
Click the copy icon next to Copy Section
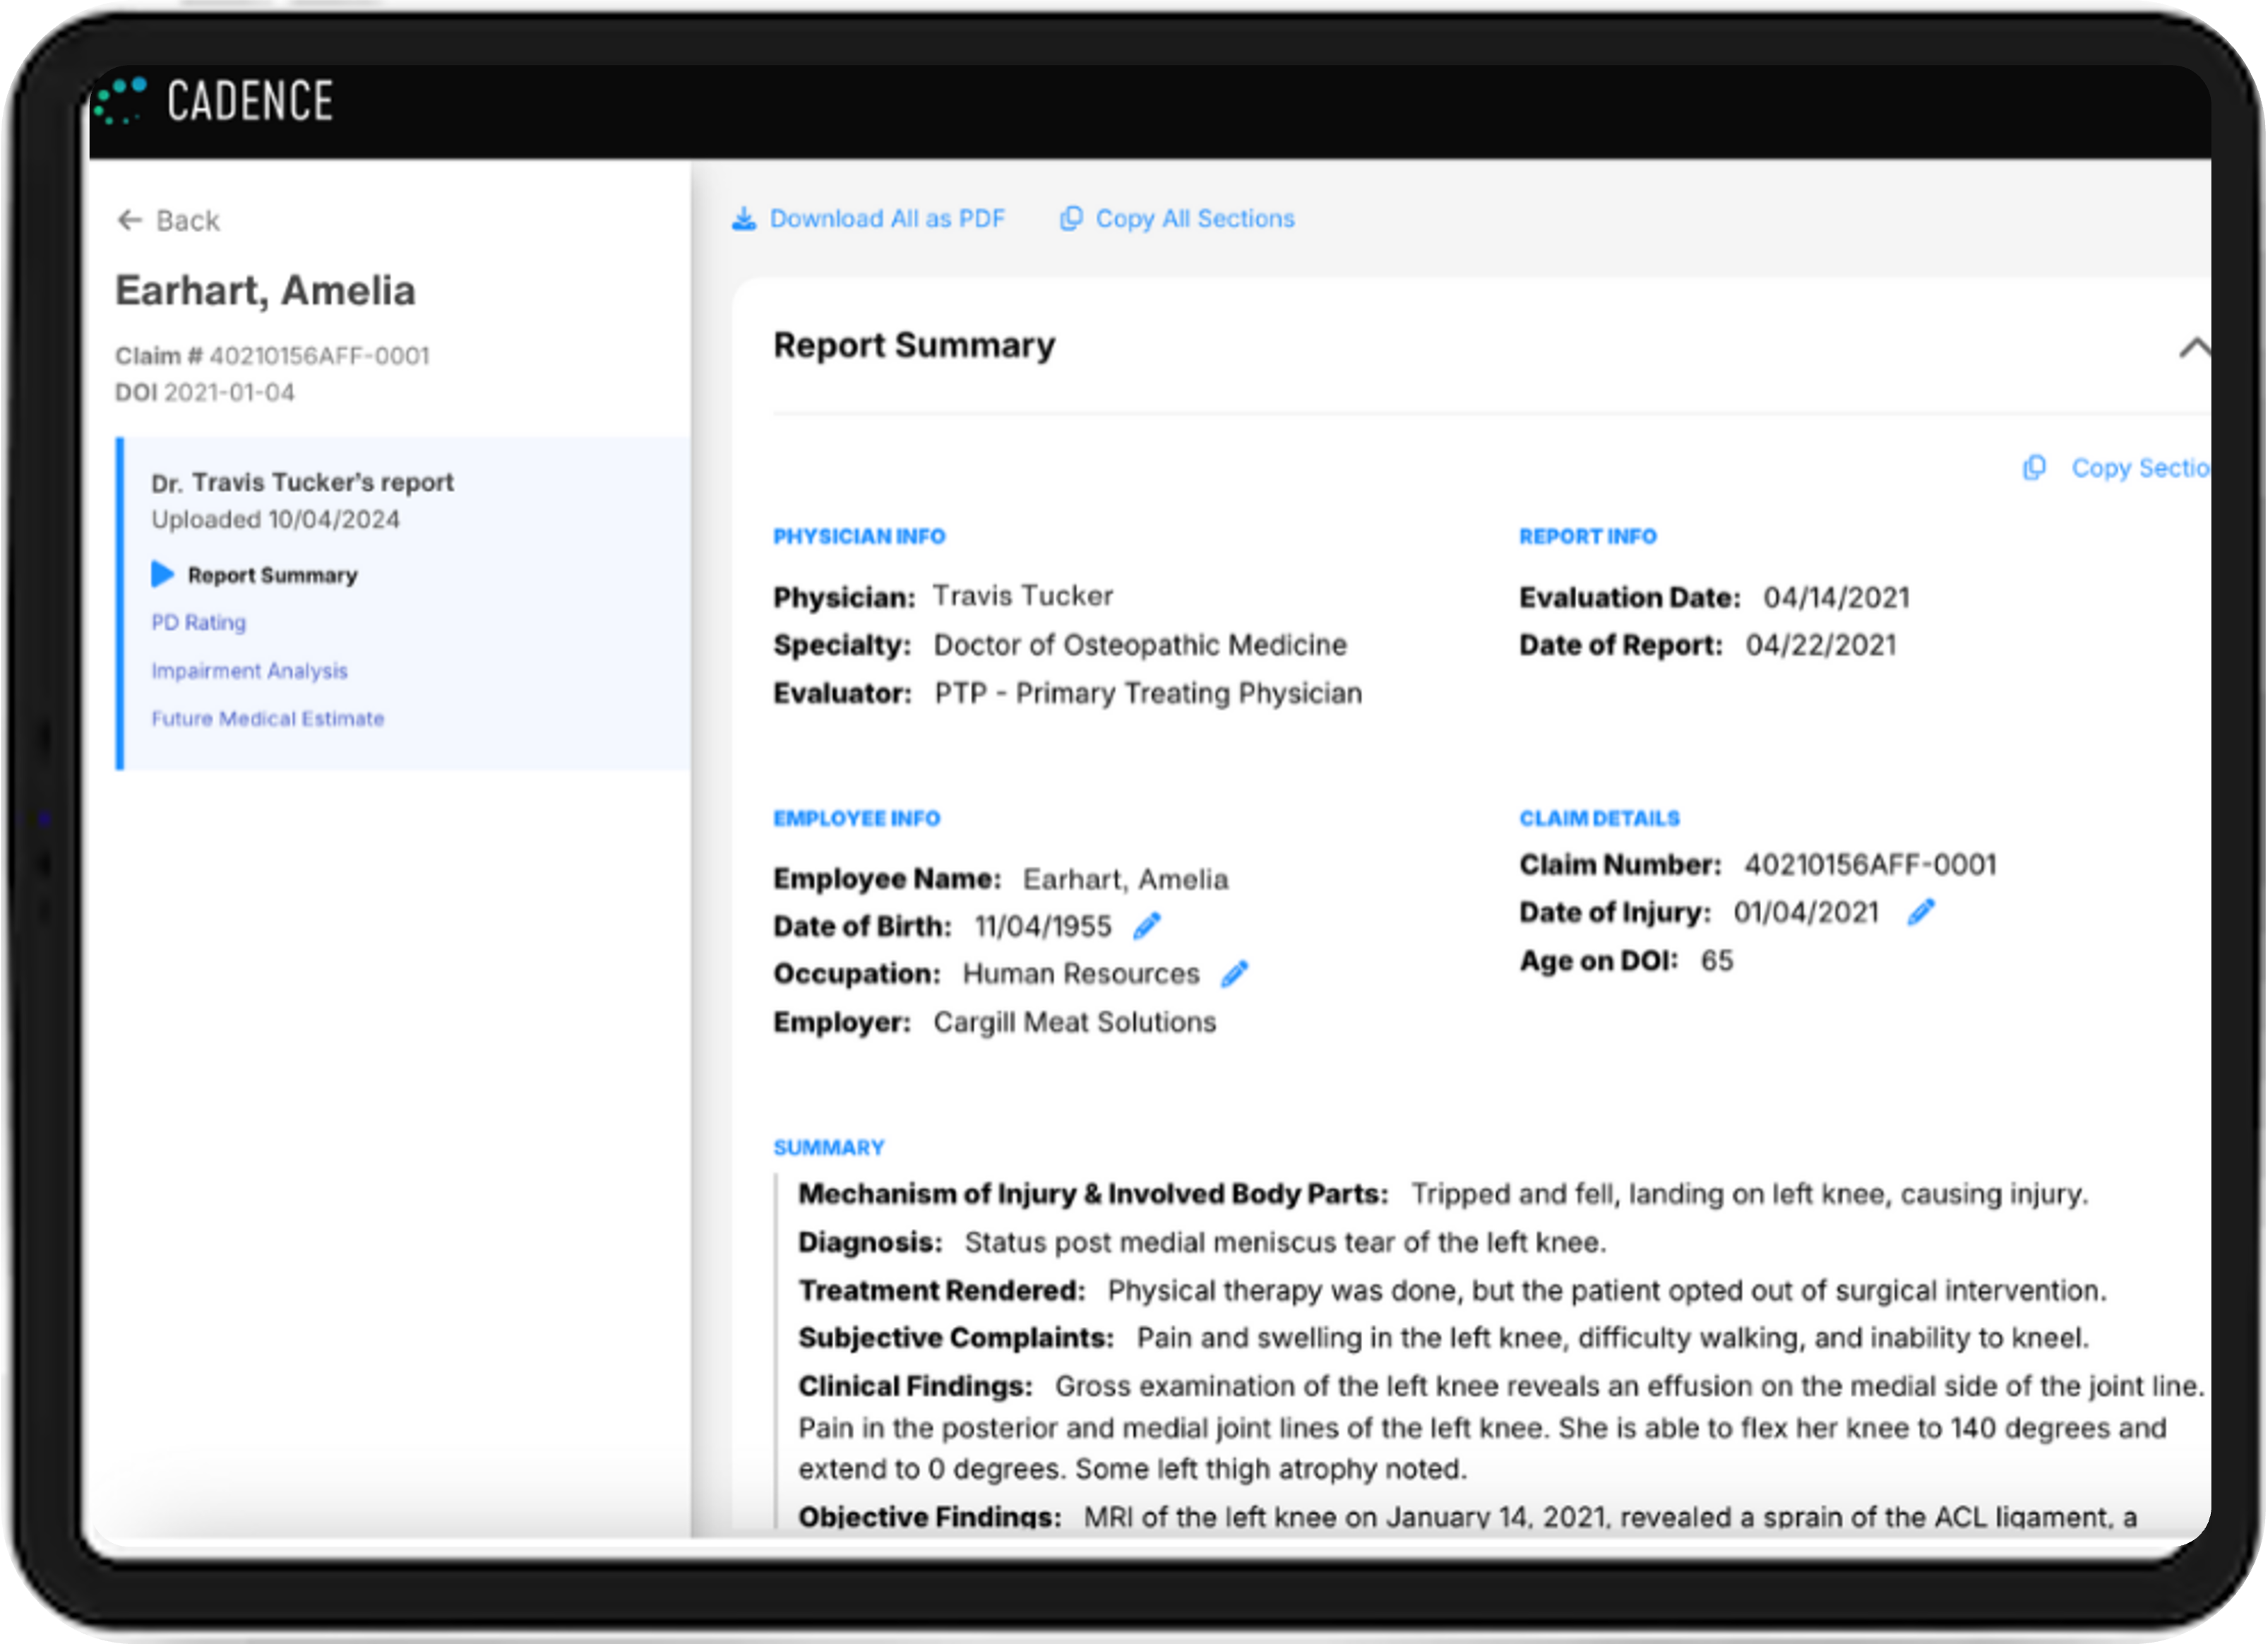[x=2034, y=468]
